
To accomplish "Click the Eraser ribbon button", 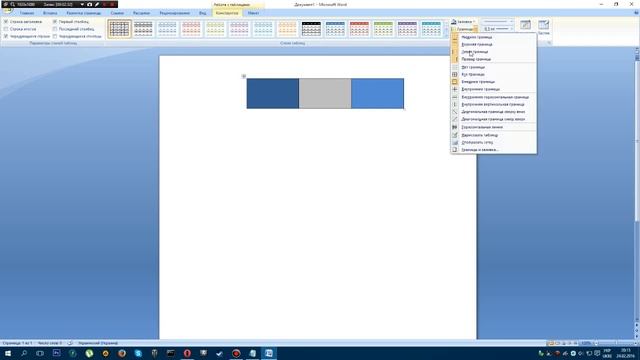I will [544, 27].
